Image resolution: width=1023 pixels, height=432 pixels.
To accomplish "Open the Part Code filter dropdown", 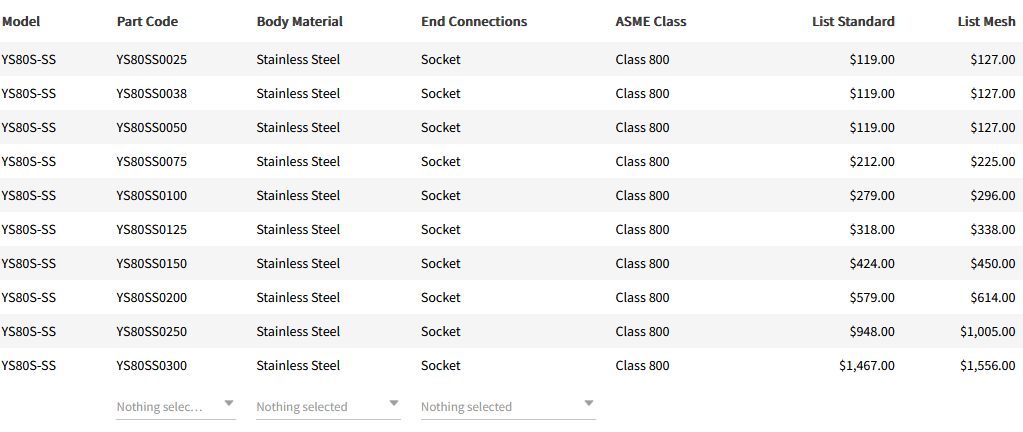I will [x=175, y=407].
